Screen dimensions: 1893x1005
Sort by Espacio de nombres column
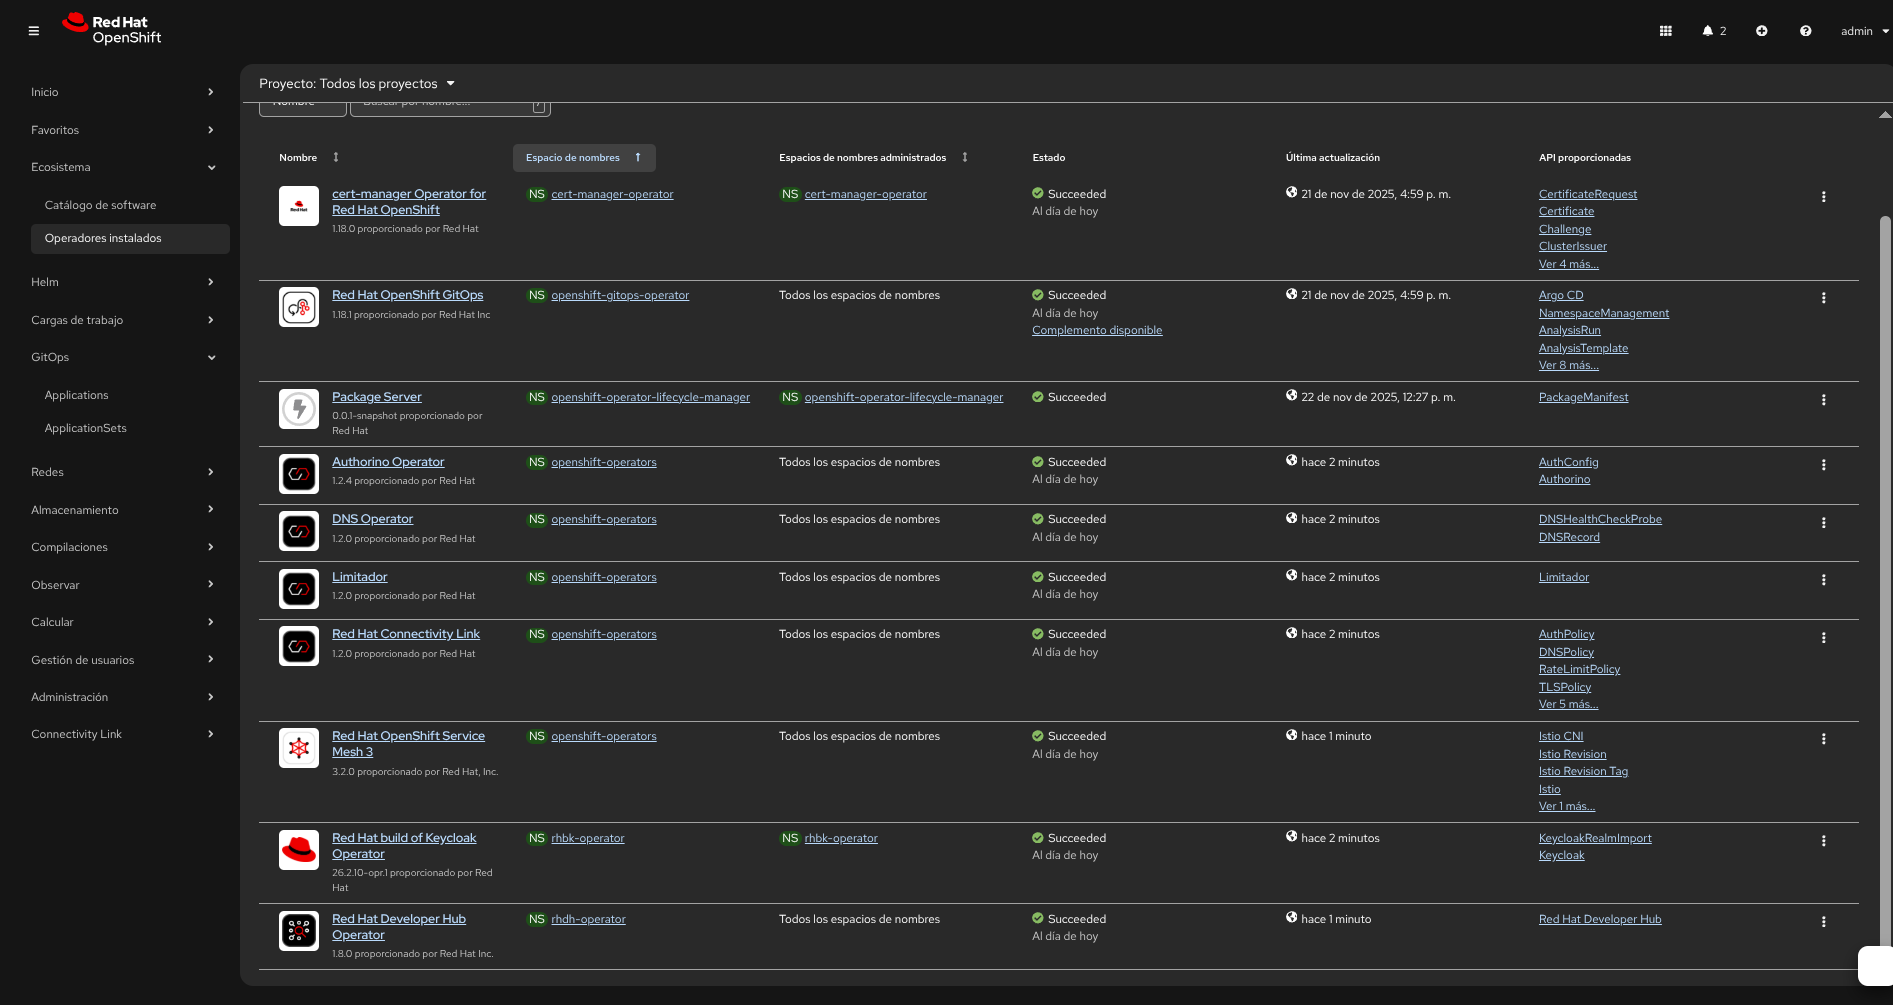coord(583,158)
